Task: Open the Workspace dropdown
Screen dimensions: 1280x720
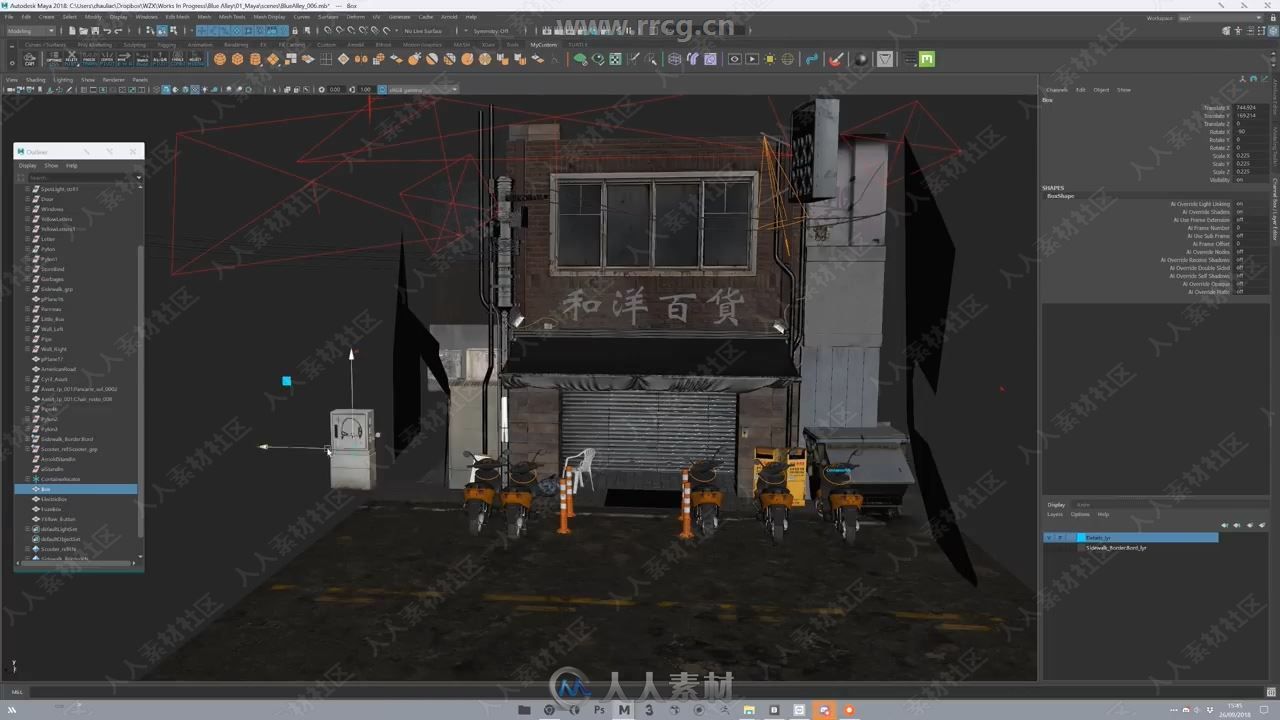Action: [1222, 17]
